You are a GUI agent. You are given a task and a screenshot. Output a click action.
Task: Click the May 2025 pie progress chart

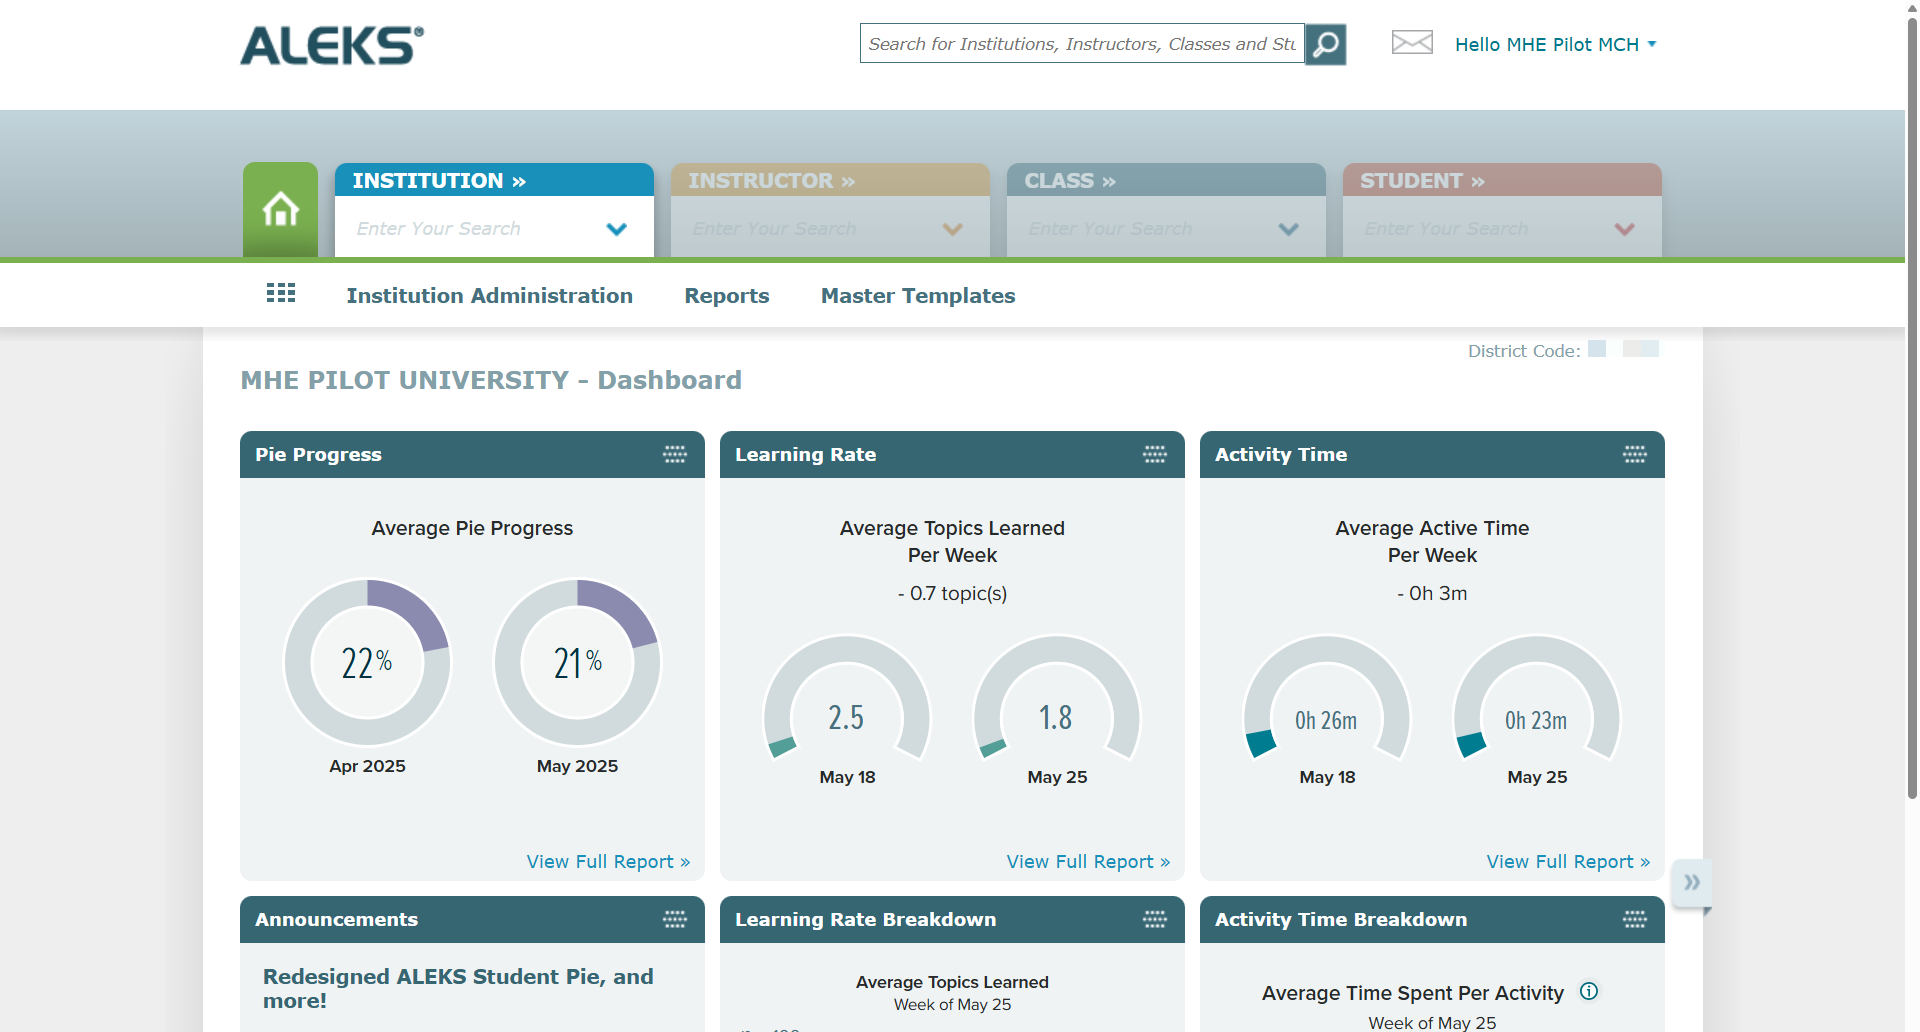578,662
